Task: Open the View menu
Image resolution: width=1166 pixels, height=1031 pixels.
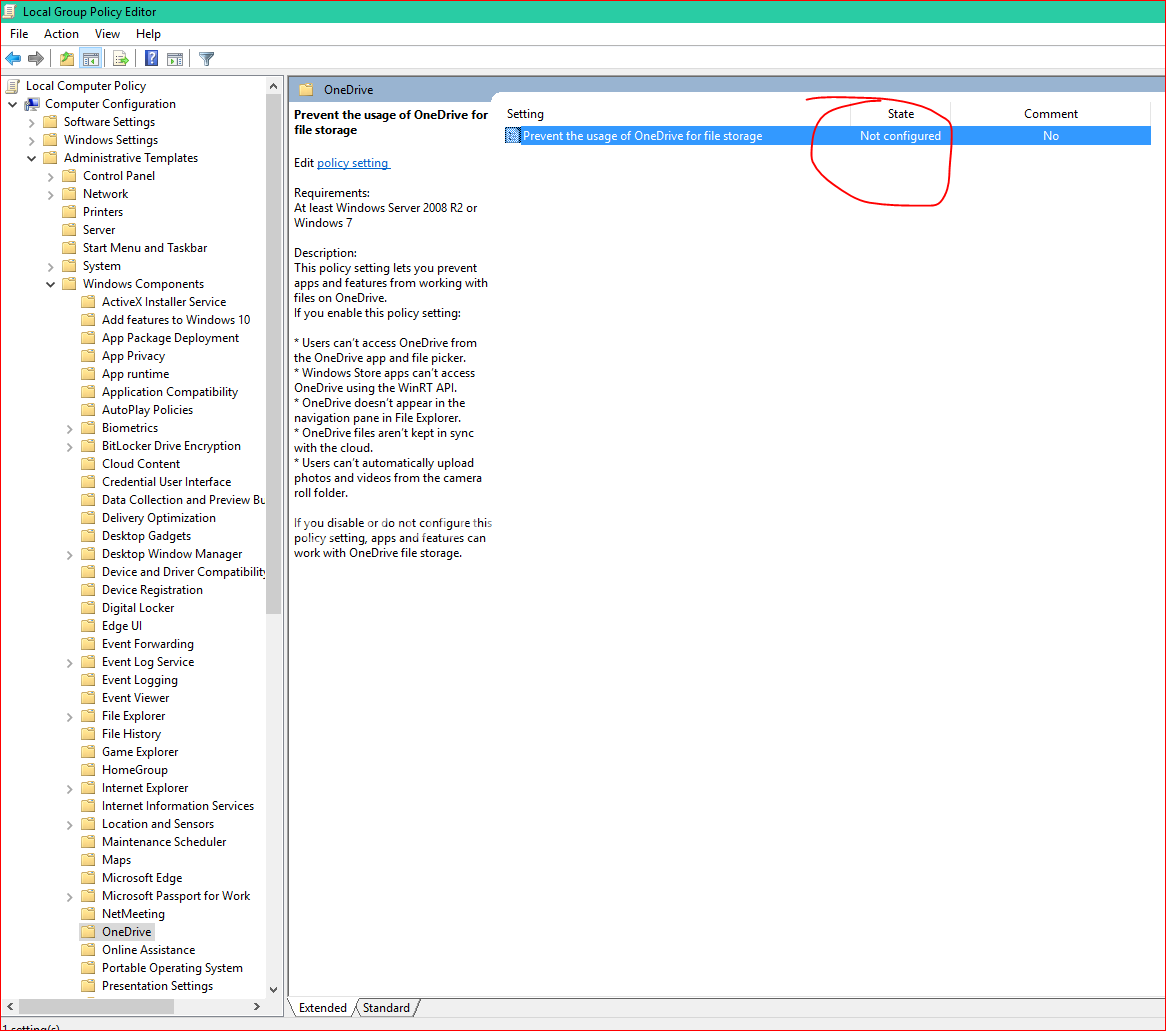Action: point(107,34)
